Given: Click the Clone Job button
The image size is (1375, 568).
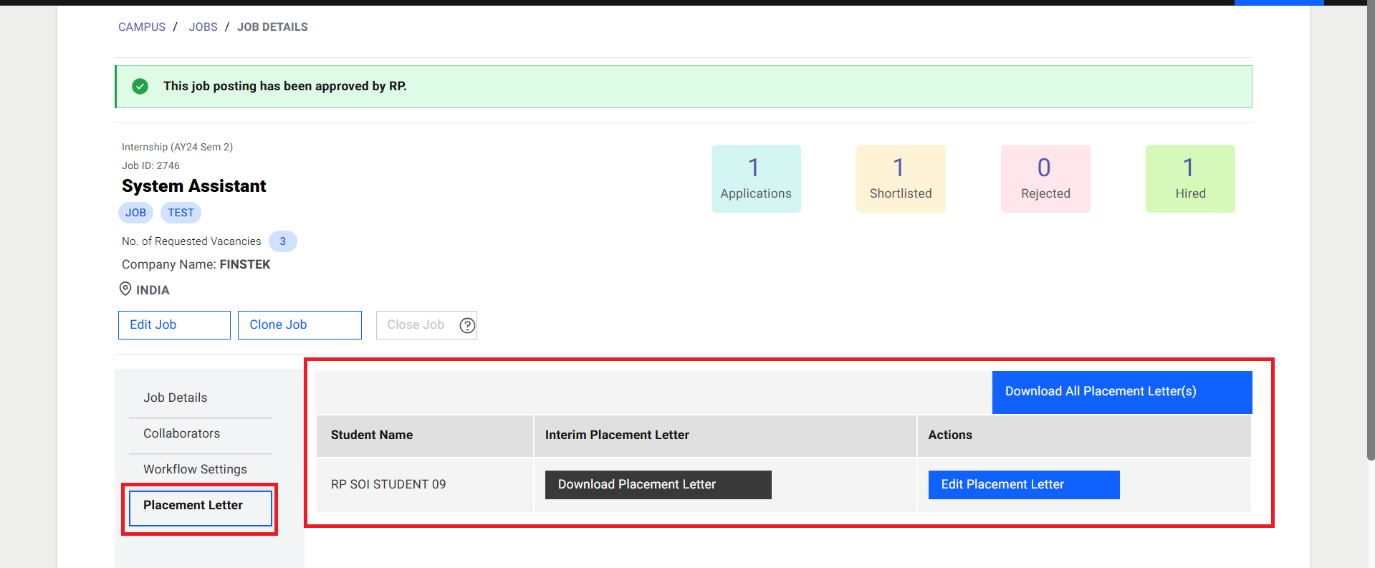Looking at the screenshot, I should pyautogui.click(x=299, y=325).
